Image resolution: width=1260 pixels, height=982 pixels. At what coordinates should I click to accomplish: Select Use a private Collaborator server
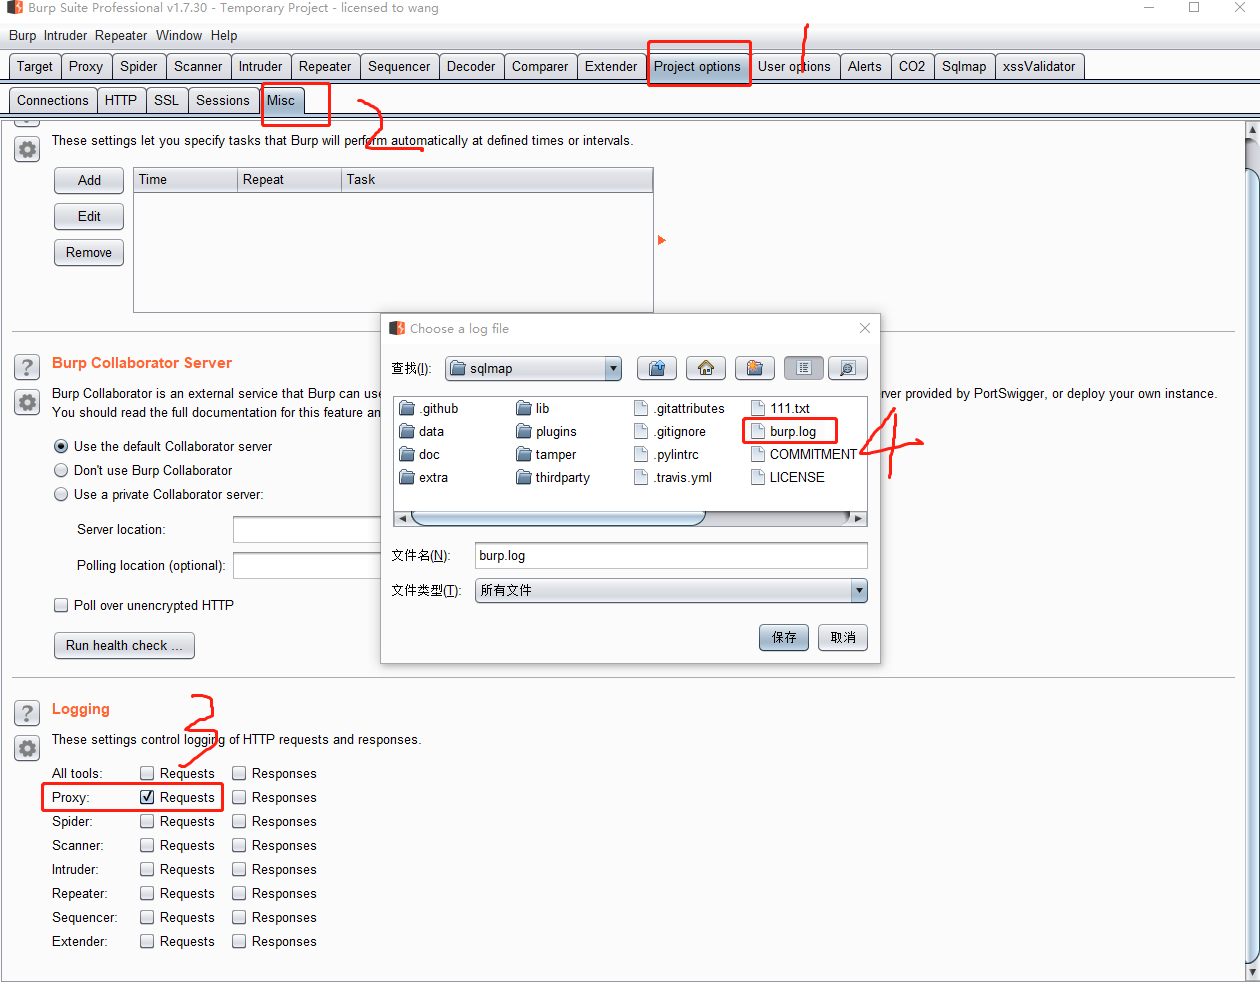(x=61, y=494)
